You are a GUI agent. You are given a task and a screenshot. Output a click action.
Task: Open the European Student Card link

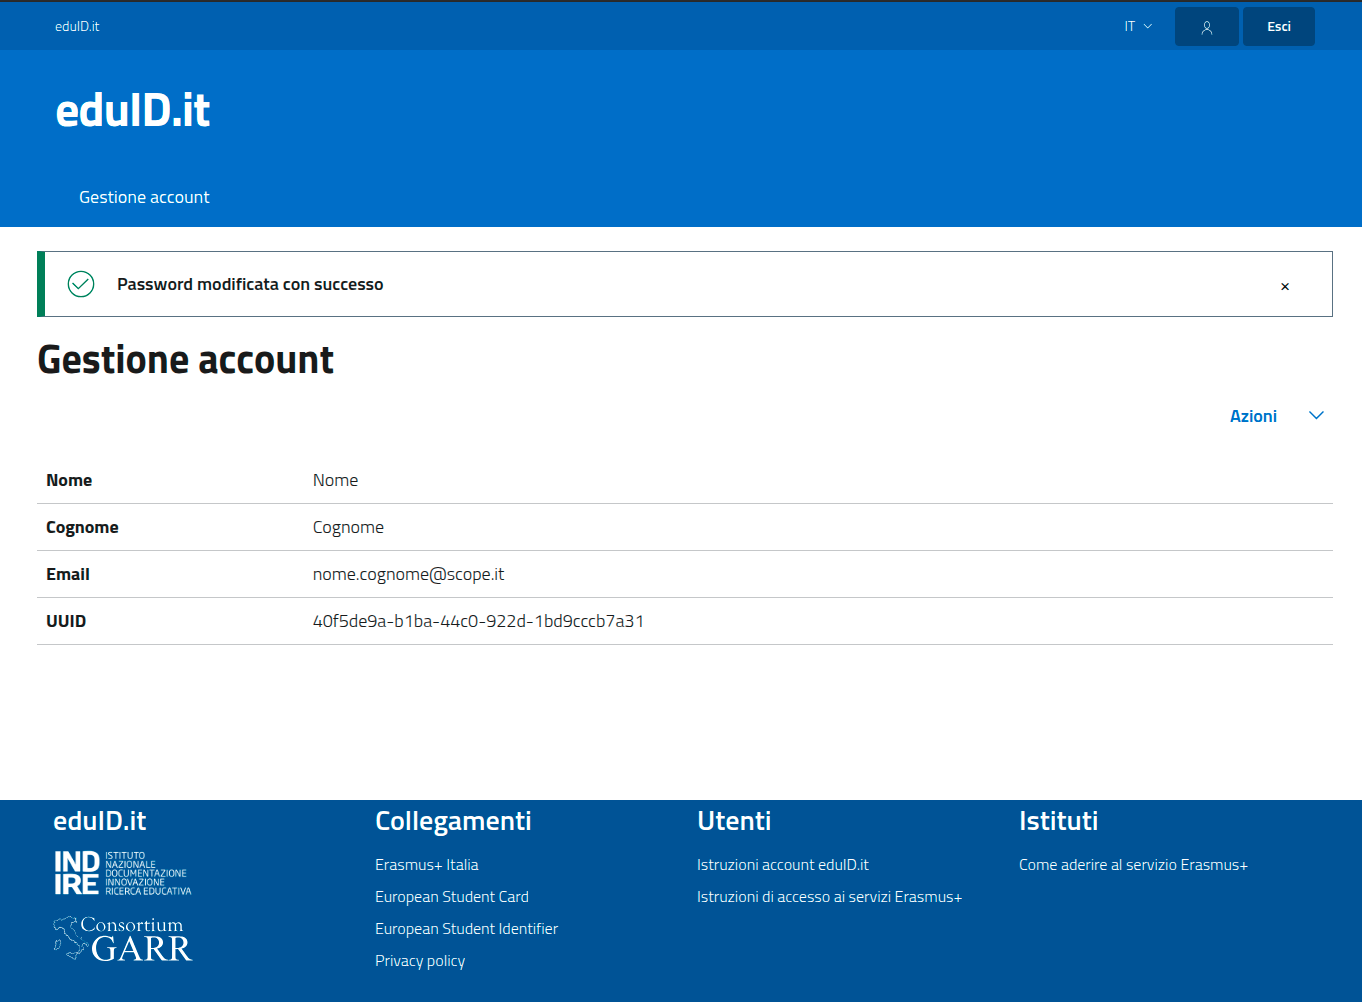click(451, 897)
